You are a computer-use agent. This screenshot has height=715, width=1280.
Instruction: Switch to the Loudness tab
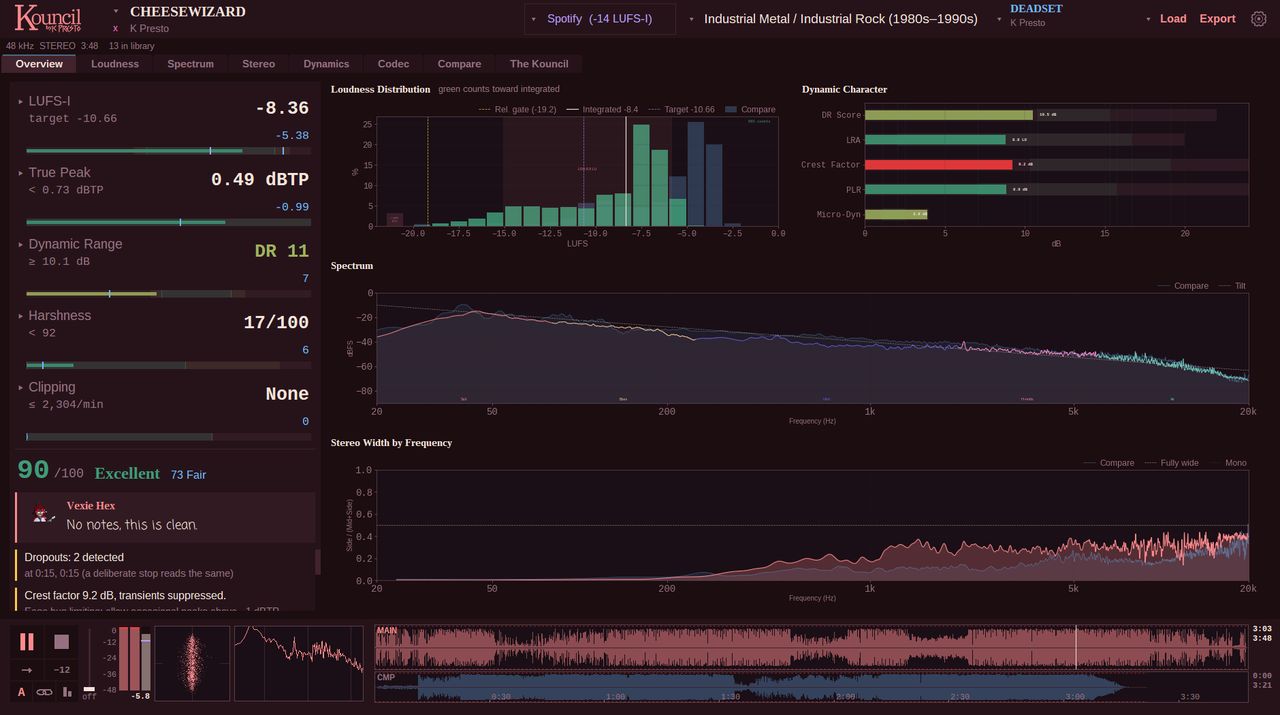pos(115,64)
